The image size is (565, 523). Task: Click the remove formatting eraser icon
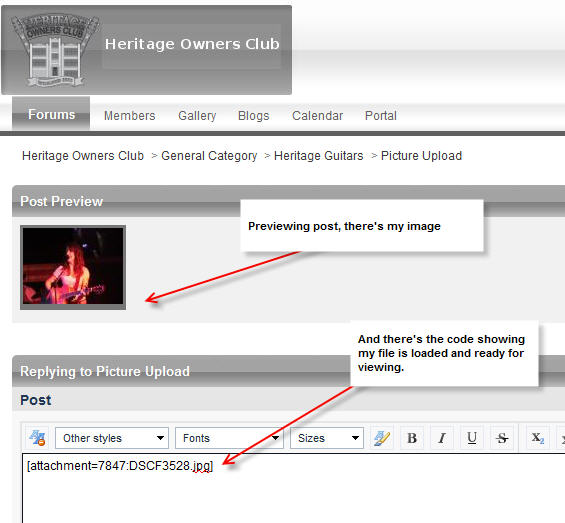point(382,438)
